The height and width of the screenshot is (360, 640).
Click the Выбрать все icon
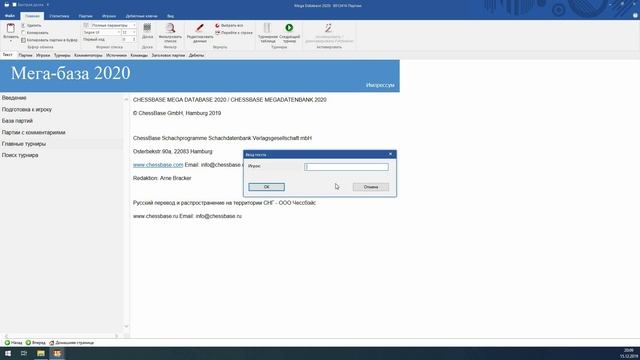pos(217,25)
